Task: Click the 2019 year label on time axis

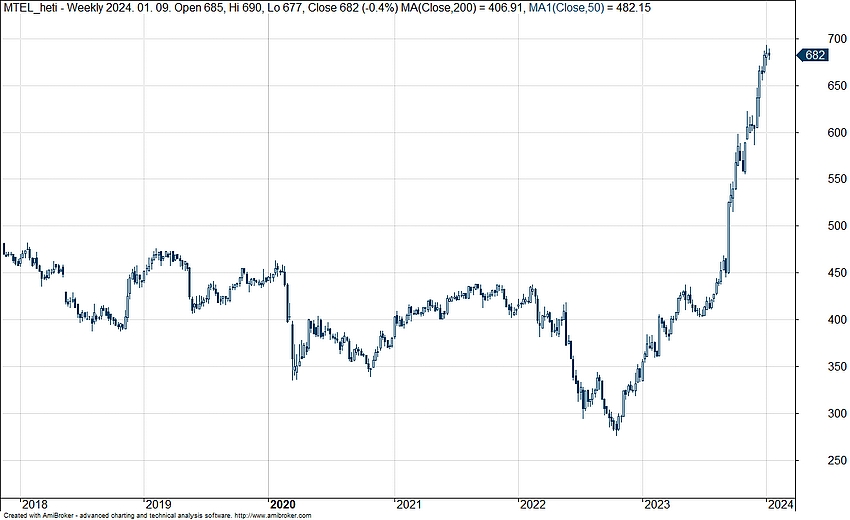Action: click(x=158, y=505)
